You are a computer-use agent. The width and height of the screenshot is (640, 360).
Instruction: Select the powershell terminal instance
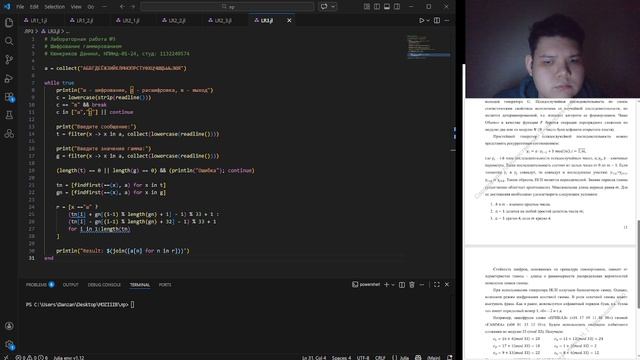coord(366,284)
